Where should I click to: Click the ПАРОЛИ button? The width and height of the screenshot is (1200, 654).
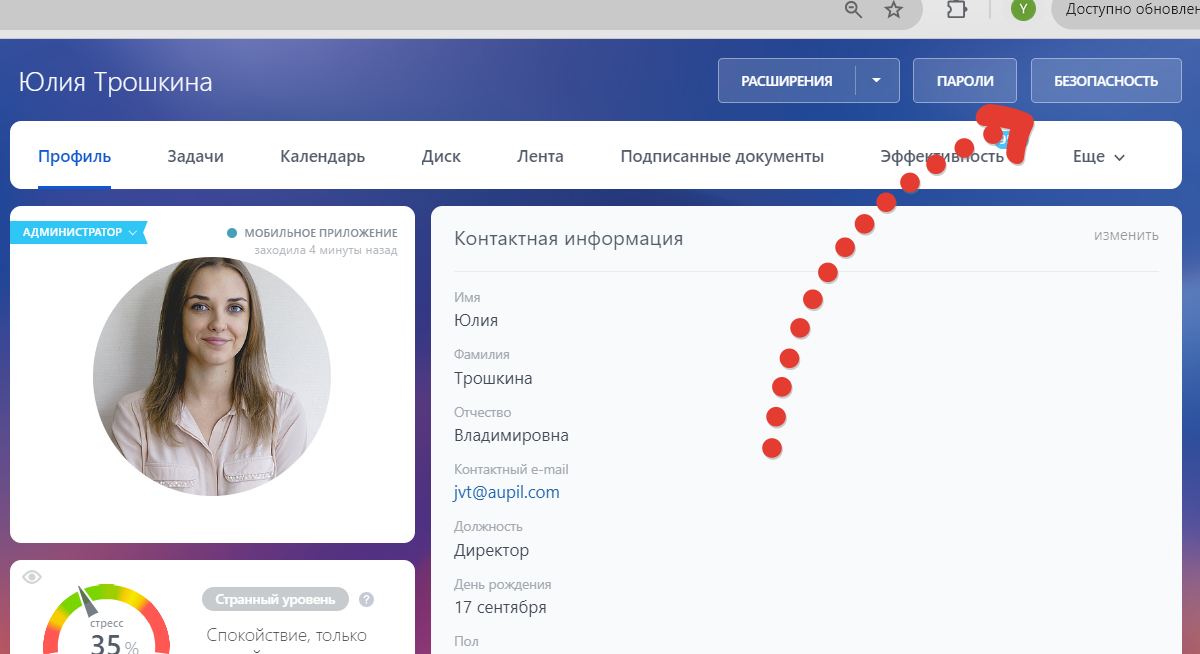point(963,80)
